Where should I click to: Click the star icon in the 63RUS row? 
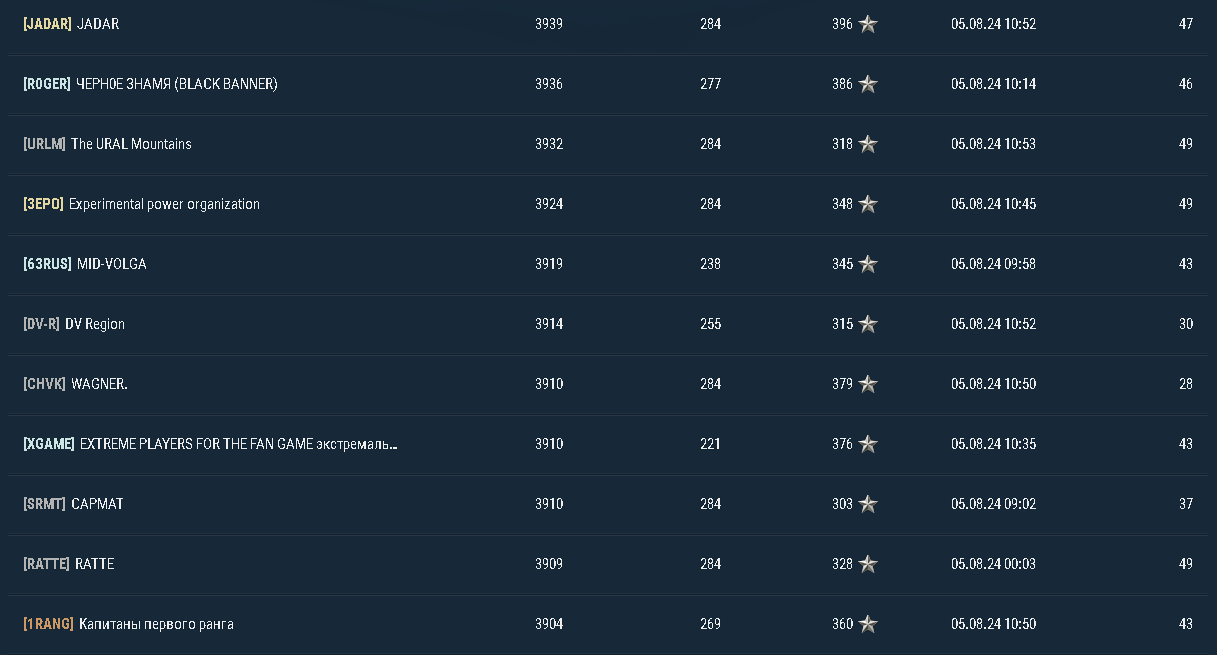point(868,264)
